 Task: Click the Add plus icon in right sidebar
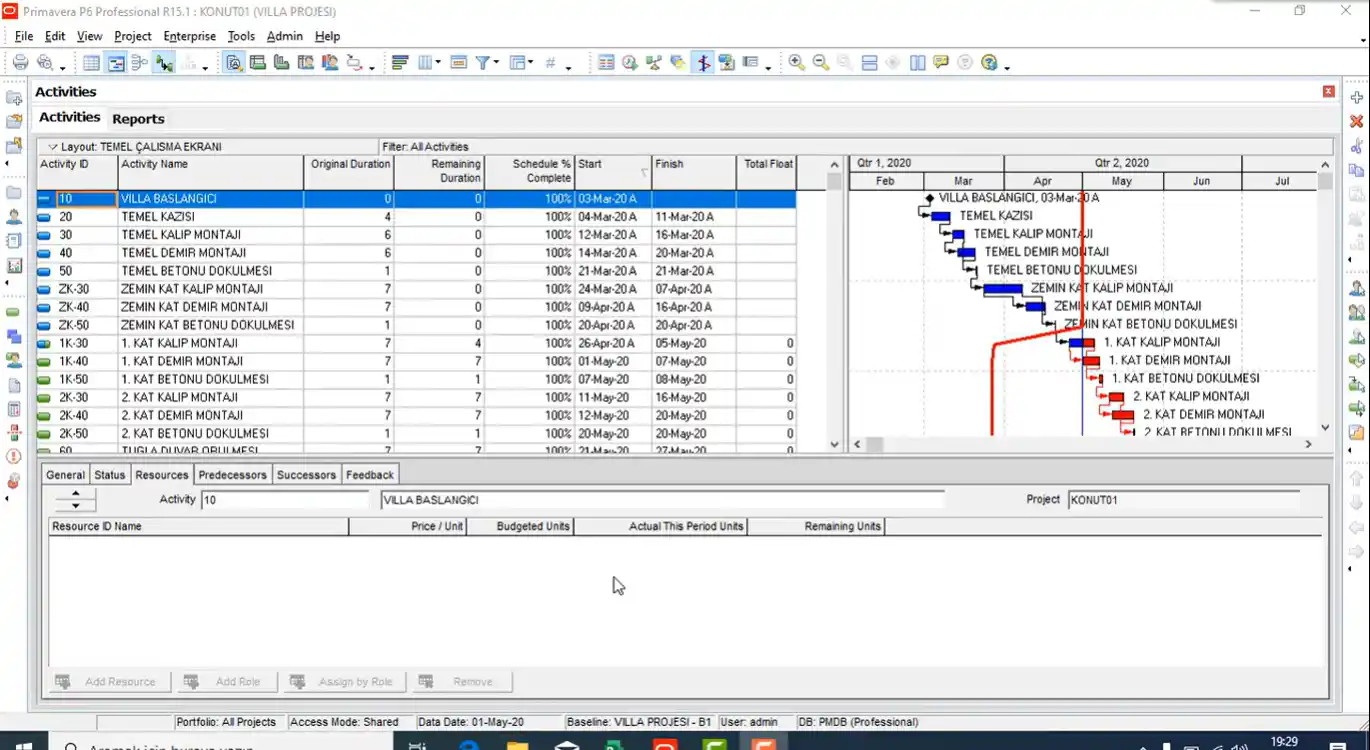[1357, 98]
